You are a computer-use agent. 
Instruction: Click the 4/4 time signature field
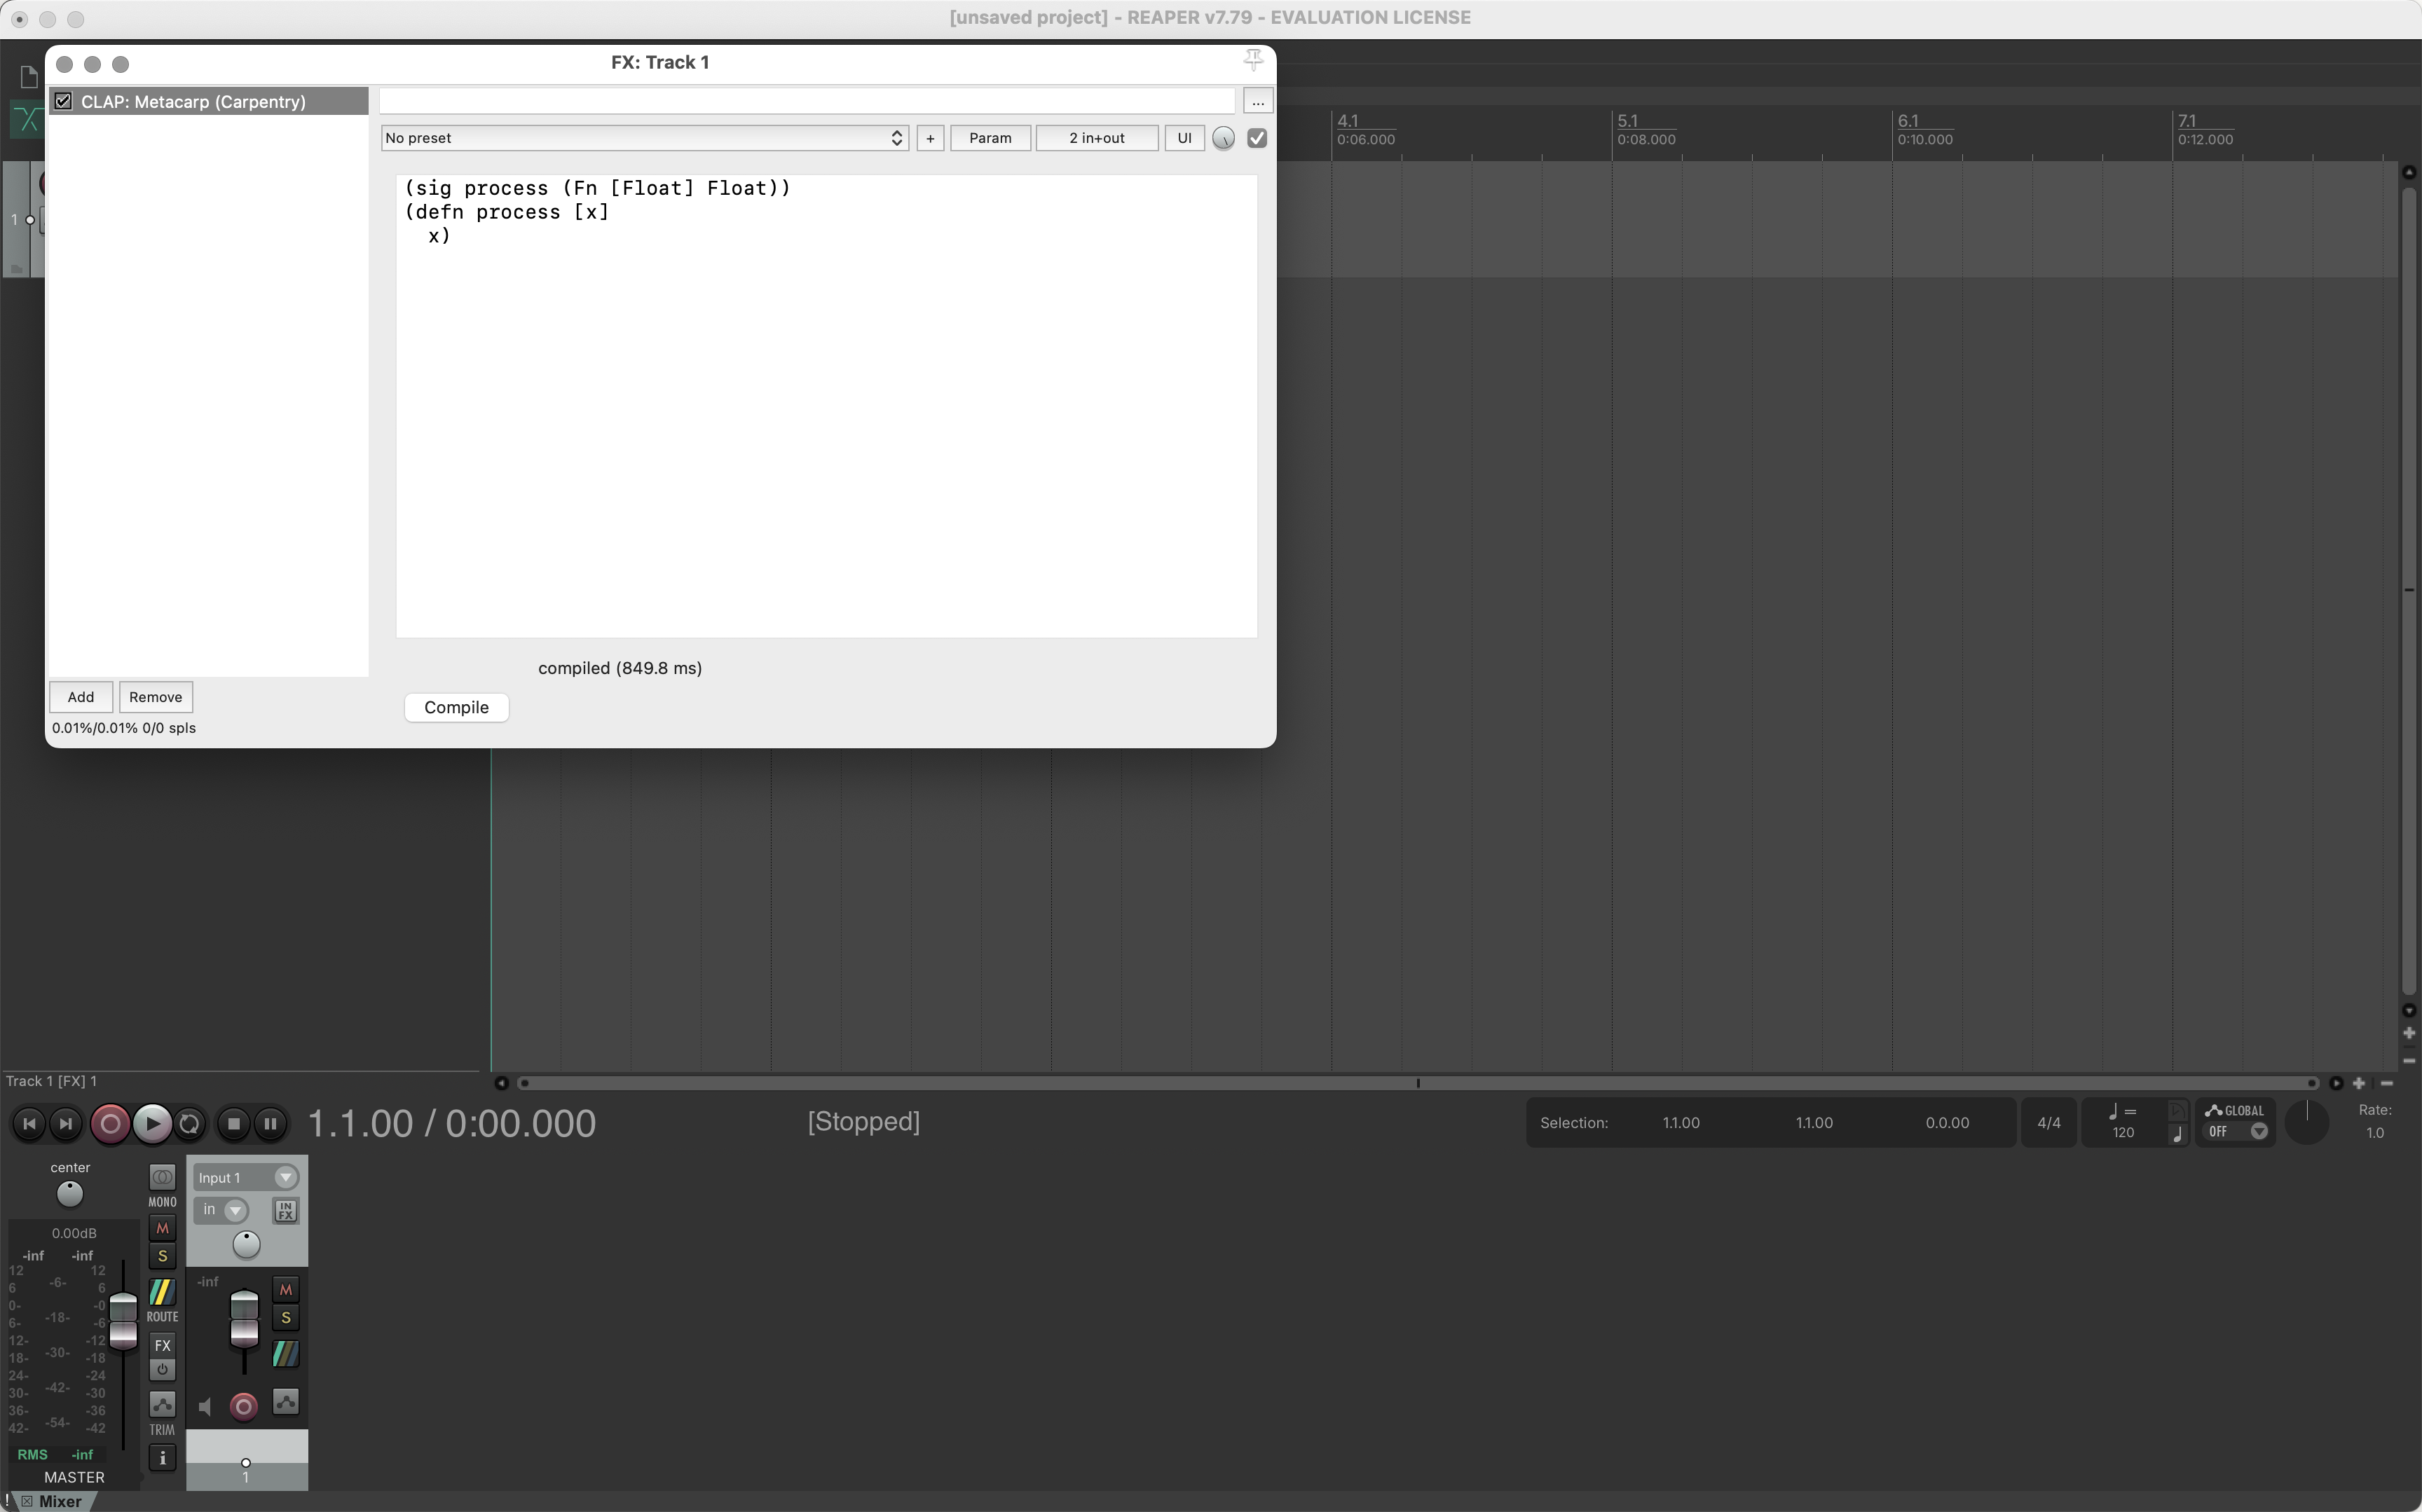pyautogui.click(x=2048, y=1123)
